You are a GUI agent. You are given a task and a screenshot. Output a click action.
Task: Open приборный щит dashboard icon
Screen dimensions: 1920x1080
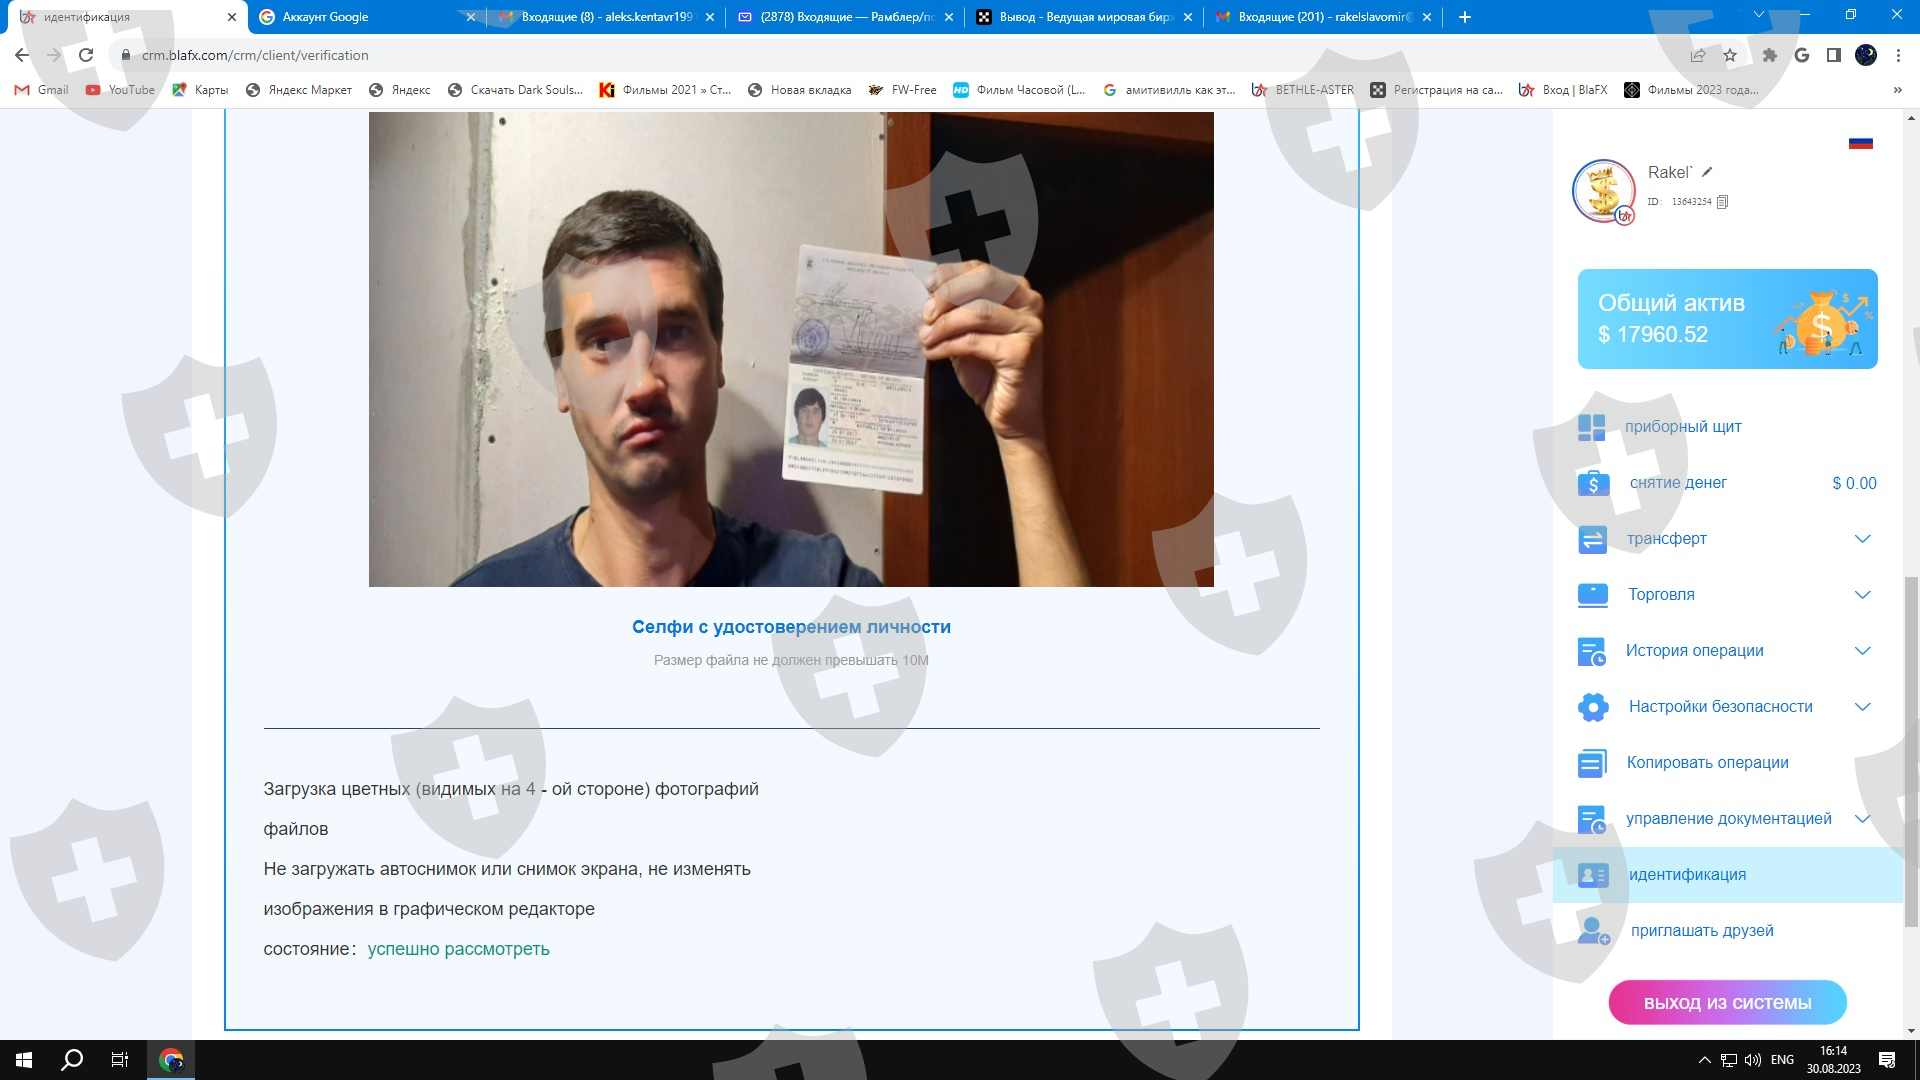pyautogui.click(x=1592, y=427)
